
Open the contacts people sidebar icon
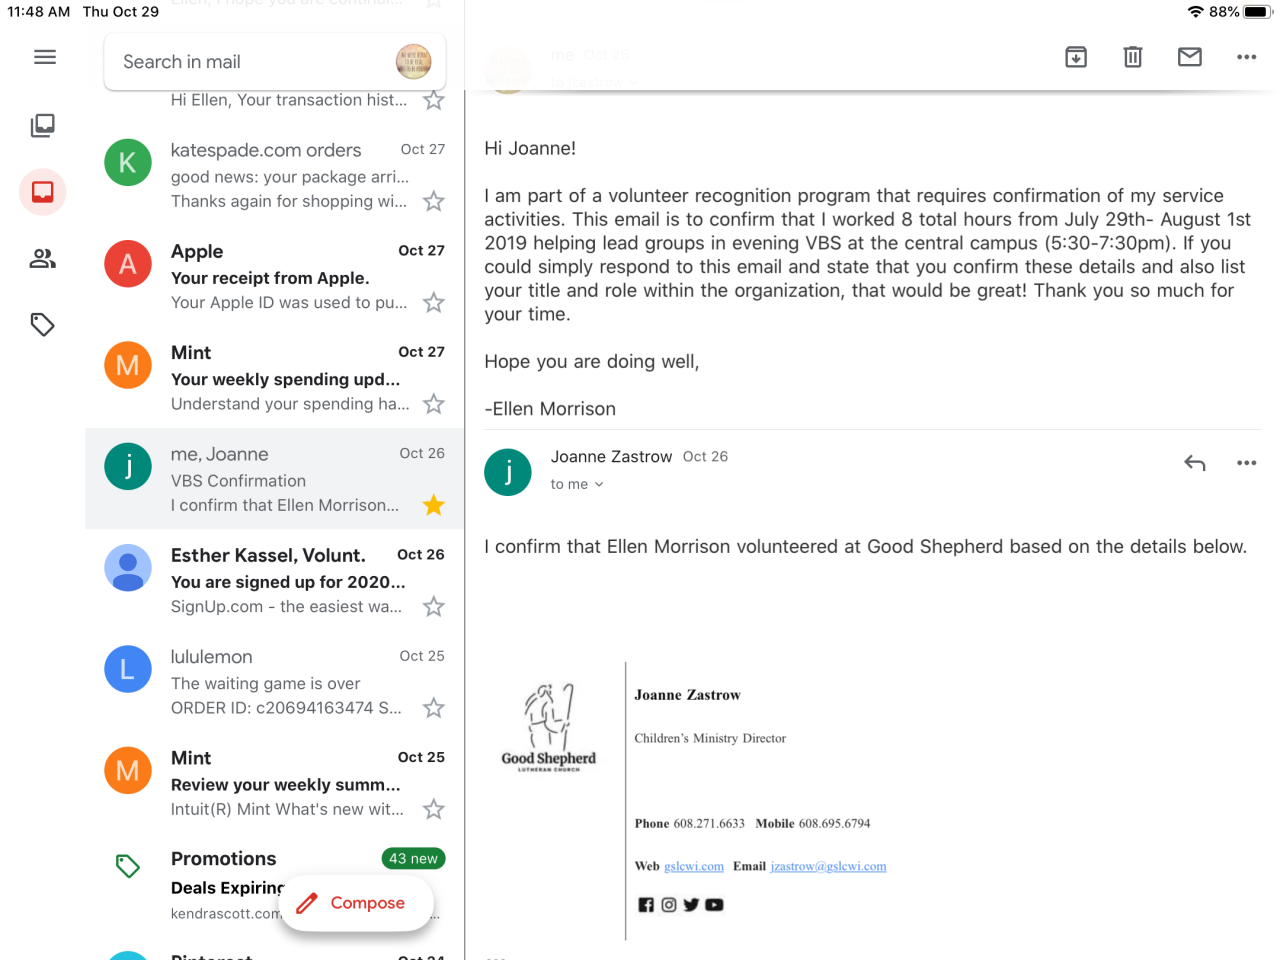tap(43, 259)
